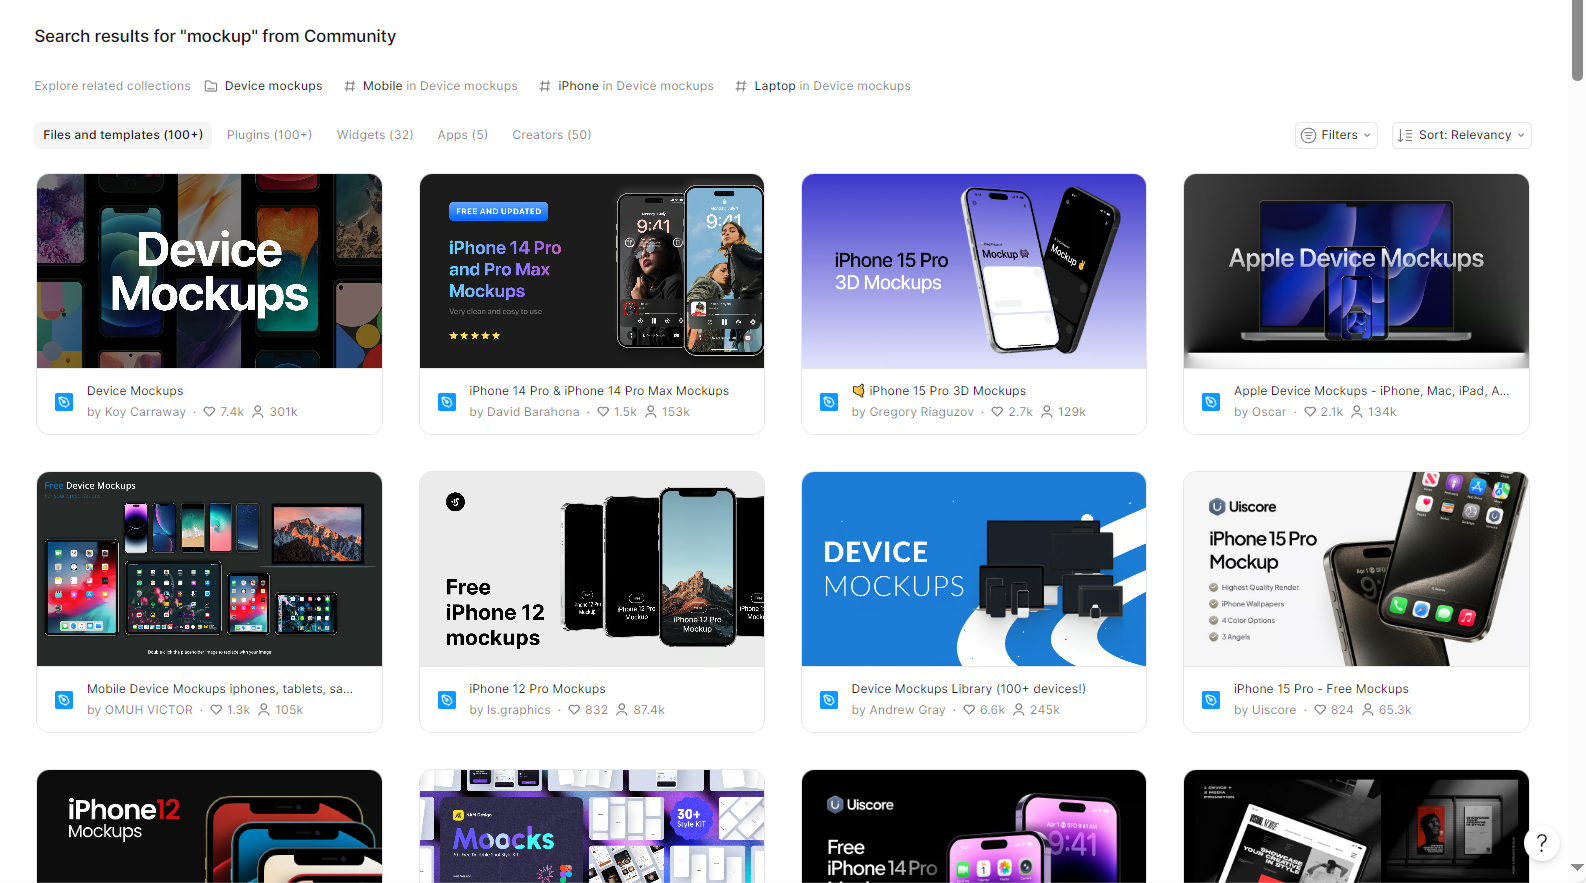Click the users icon next to 134k
The width and height of the screenshot is (1586, 883).
(1357, 412)
